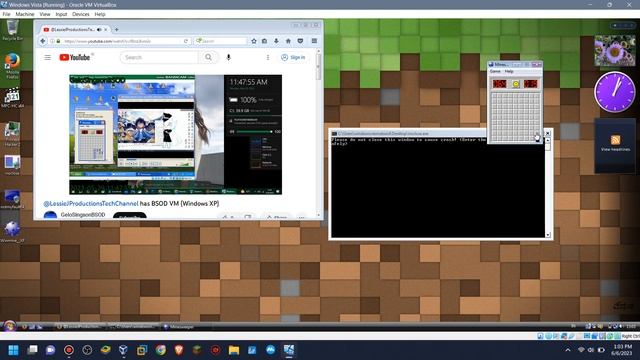Click the Pocket icon in Firefox toolbar
Viewport: 640px width, 360px height.
pyautogui.click(x=300, y=41)
